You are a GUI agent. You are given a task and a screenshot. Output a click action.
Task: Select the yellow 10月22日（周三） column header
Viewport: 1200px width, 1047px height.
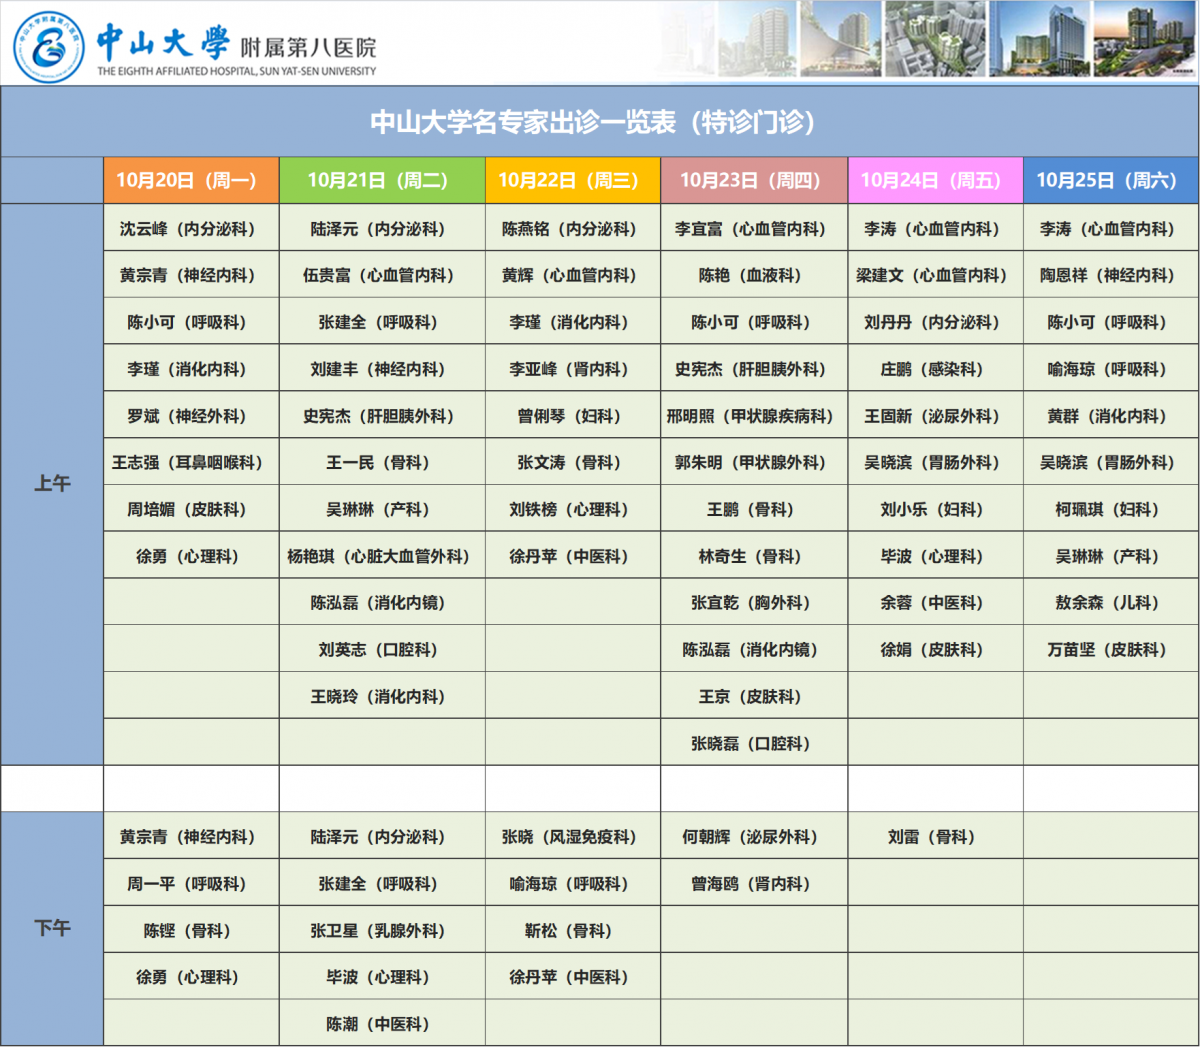tap(572, 181)
